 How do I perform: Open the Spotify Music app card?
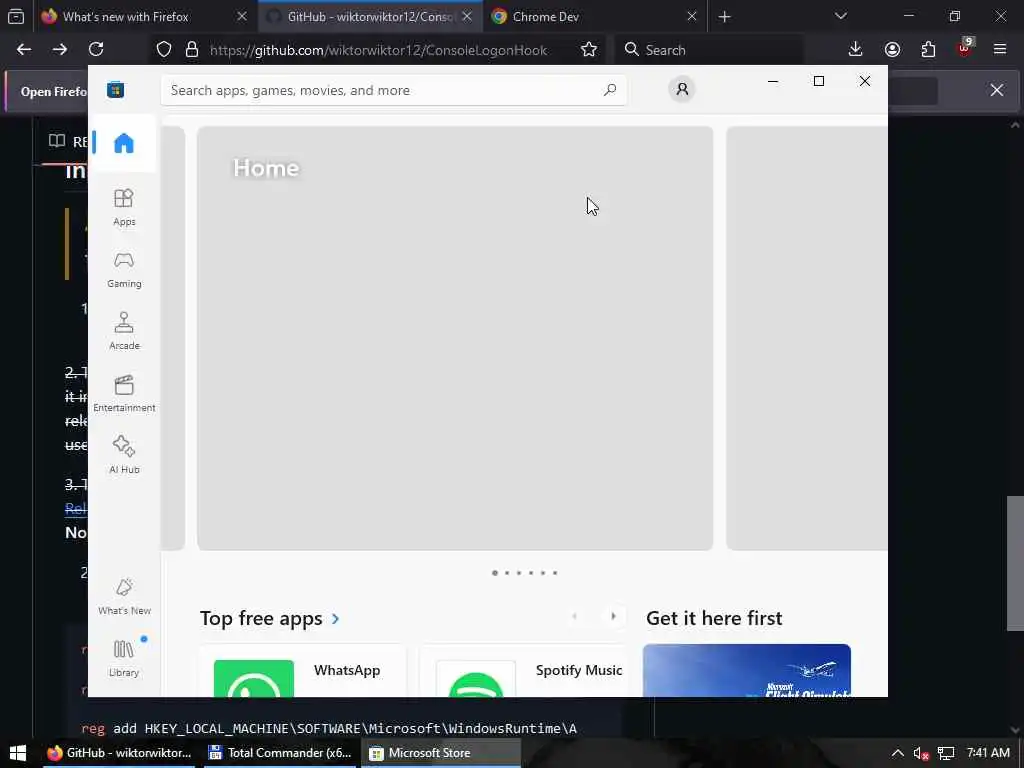[x=524, y=671]
